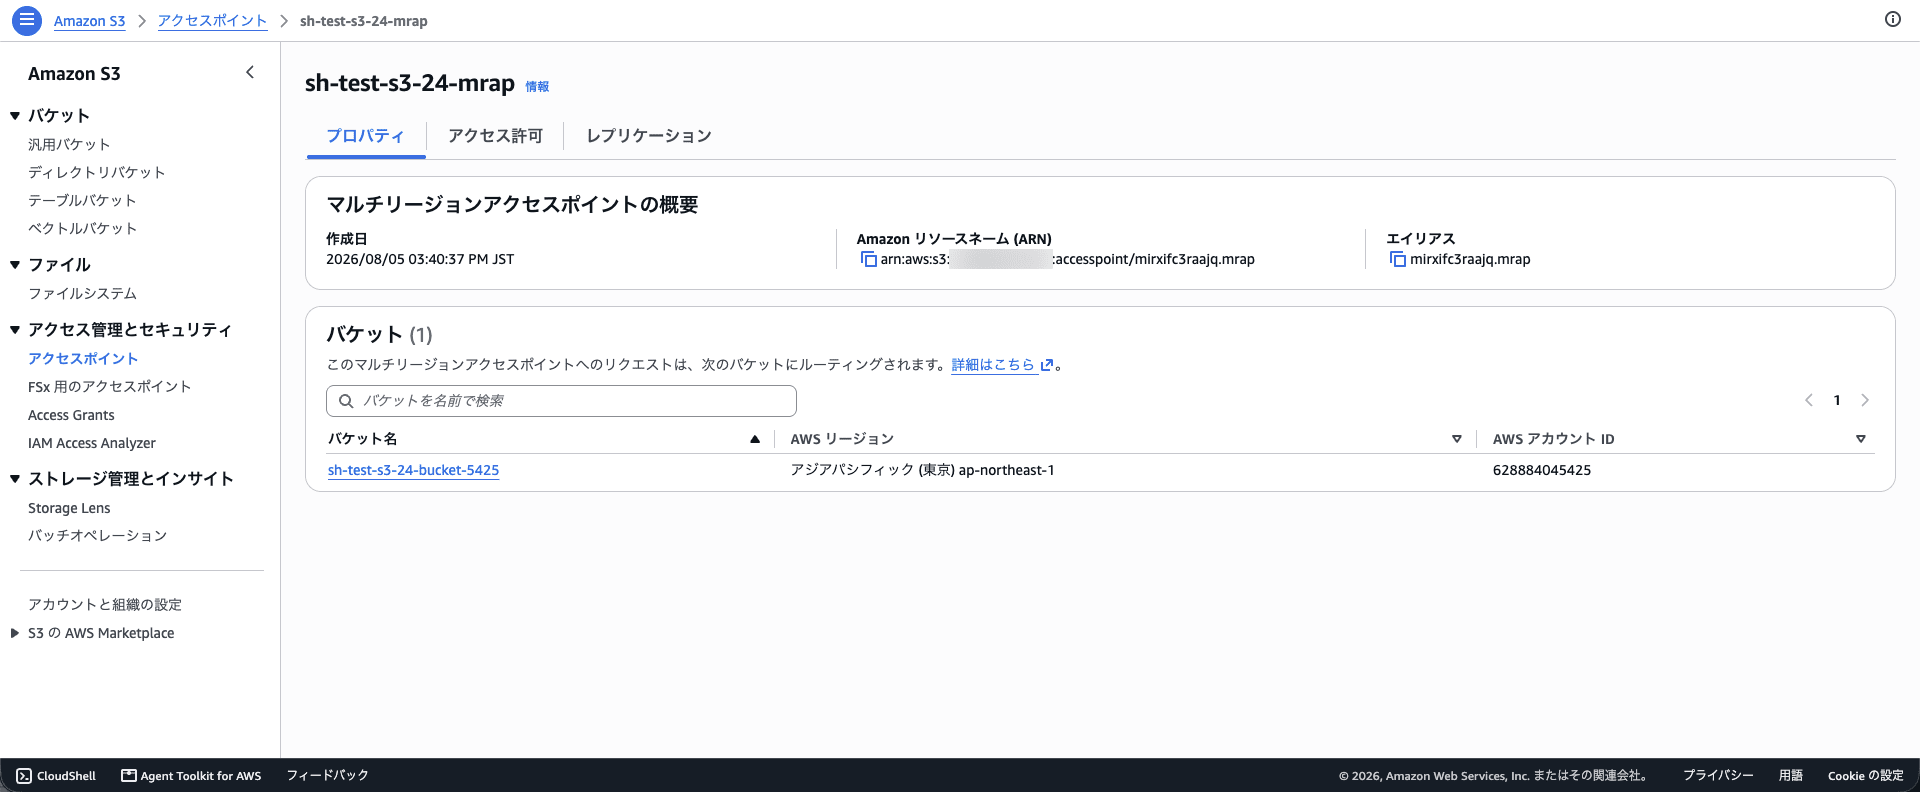This screenshot has width=1920, height=792.
Task: Copy the ARN using the copy icon
Action: pyautogui.click(x=868, y=259)
